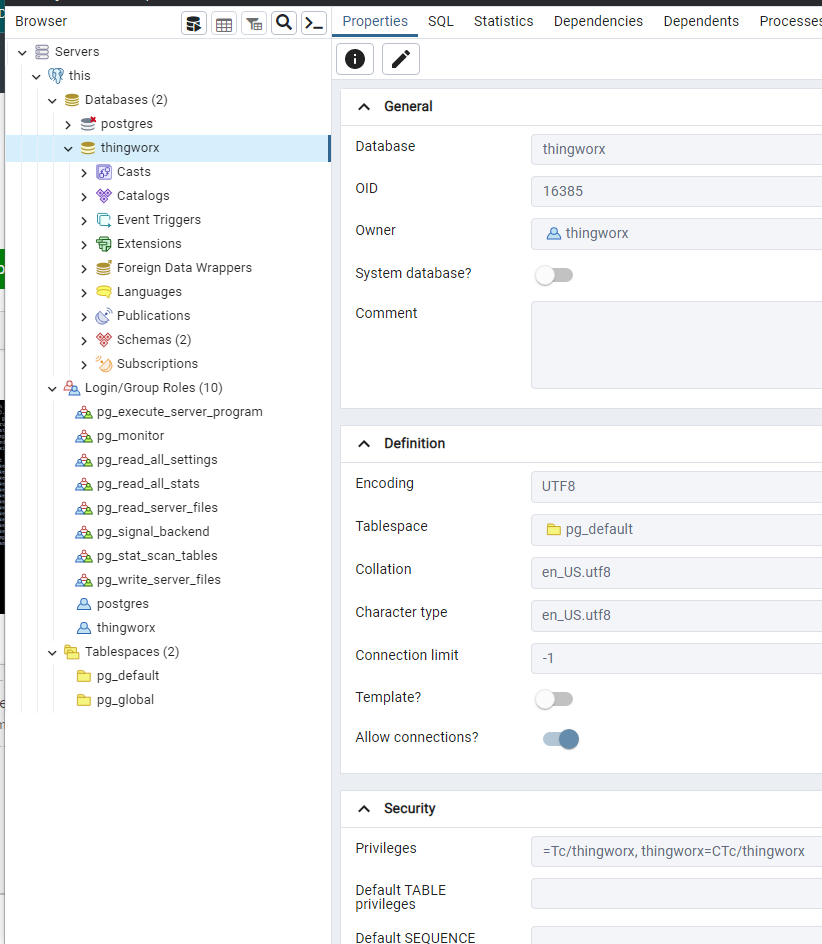The image size is (822, 944).
Task: Collapse the Login/Group Roles section
Action: coord(52,387)
